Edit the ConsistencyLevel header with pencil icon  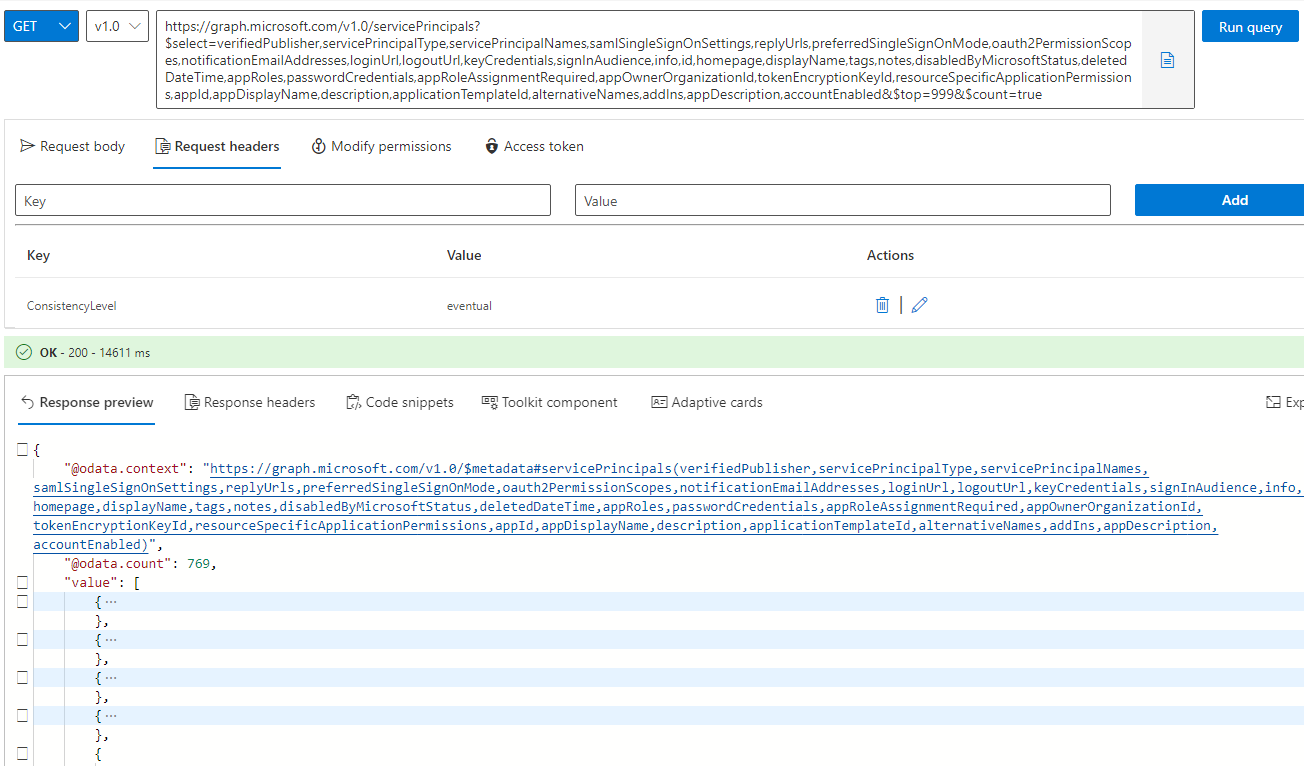(x=920, y=305)
